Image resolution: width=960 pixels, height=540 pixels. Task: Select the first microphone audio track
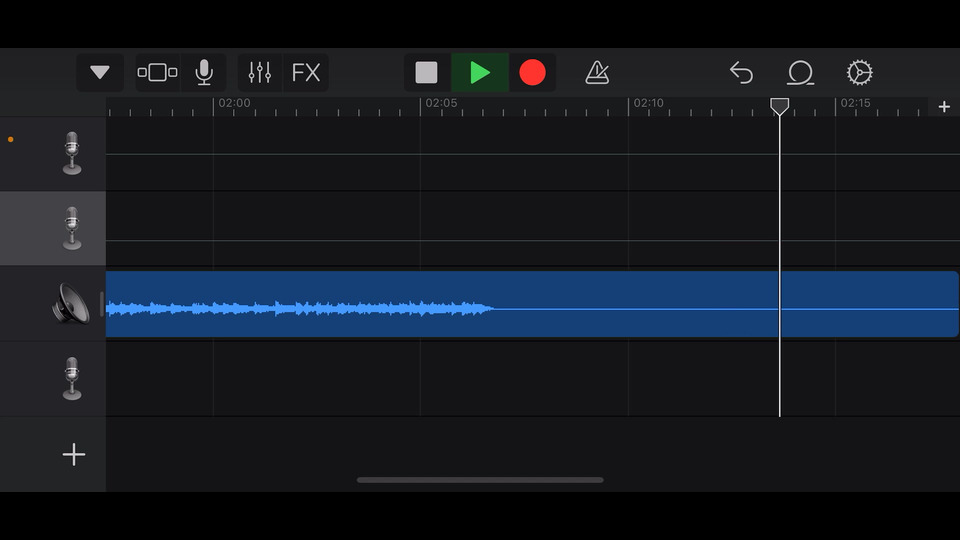71,153
